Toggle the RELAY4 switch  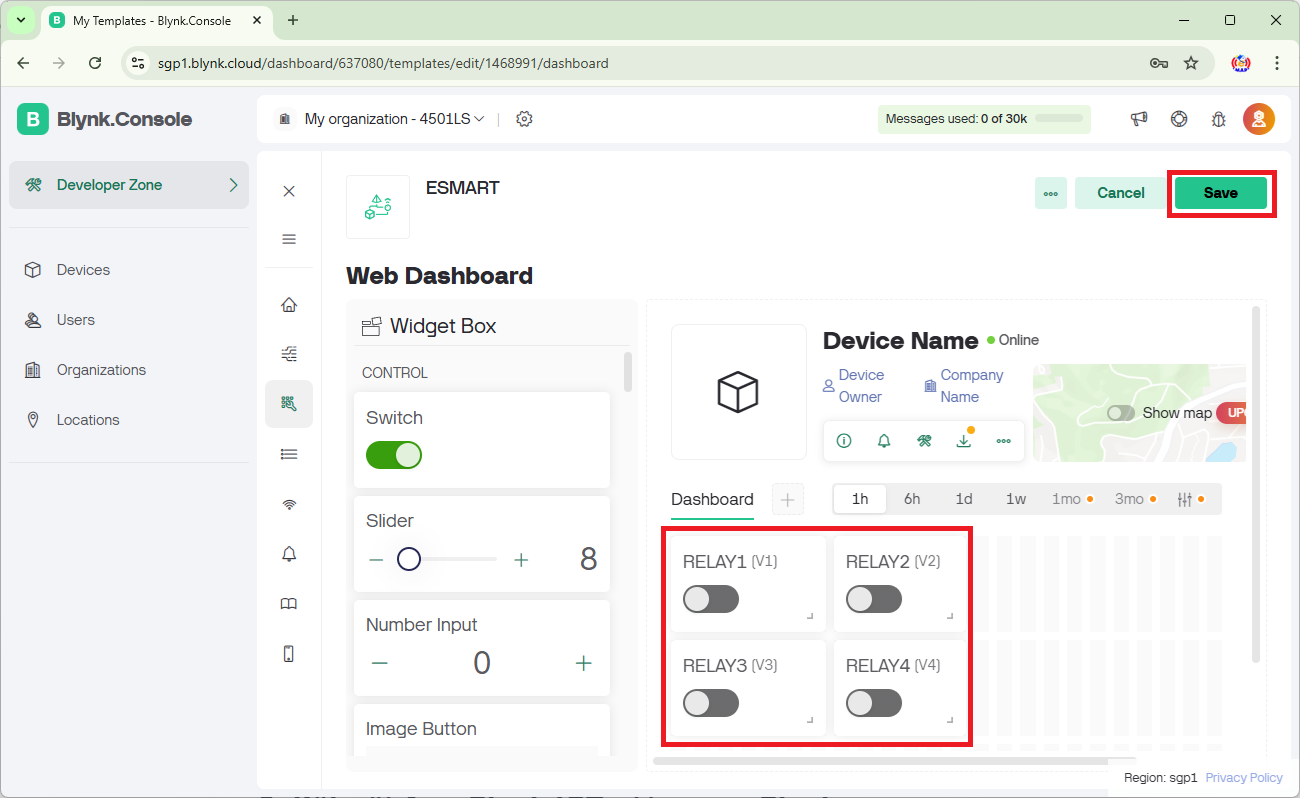(874, 703)
